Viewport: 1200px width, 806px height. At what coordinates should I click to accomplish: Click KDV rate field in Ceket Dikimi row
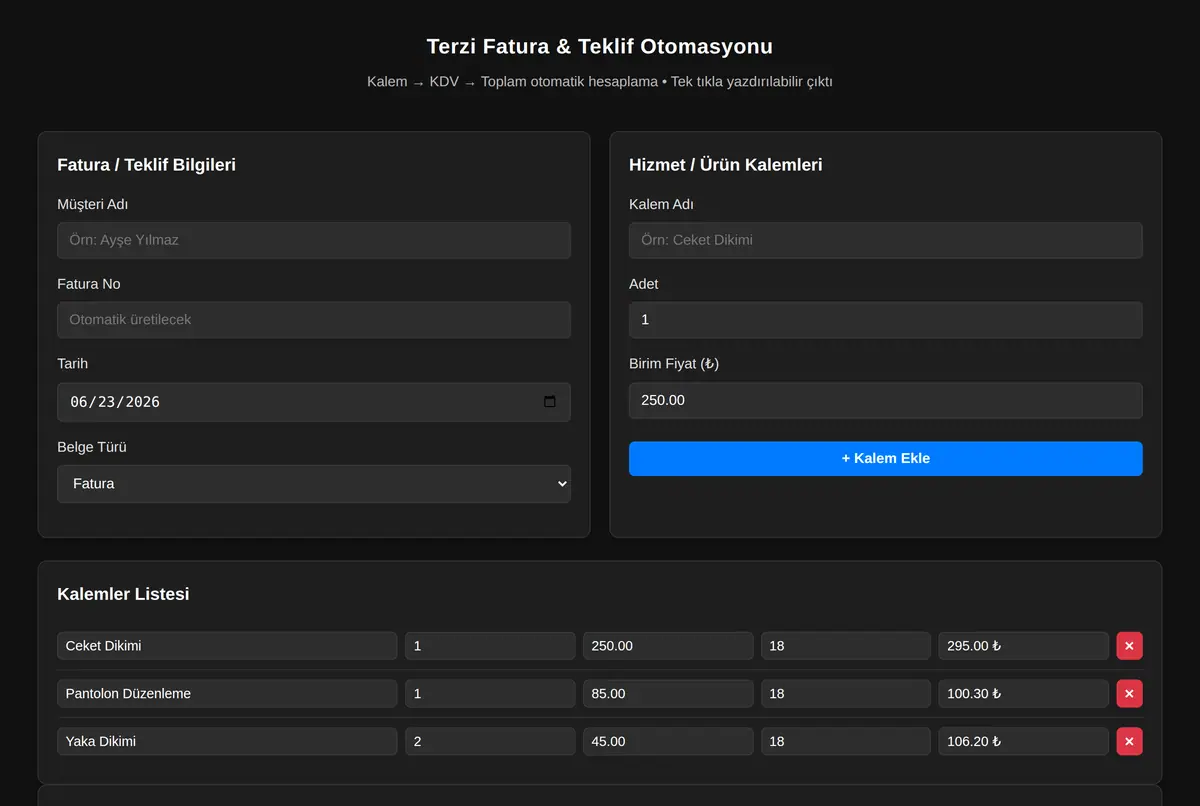pyautogui.click(x=846, y=646)
